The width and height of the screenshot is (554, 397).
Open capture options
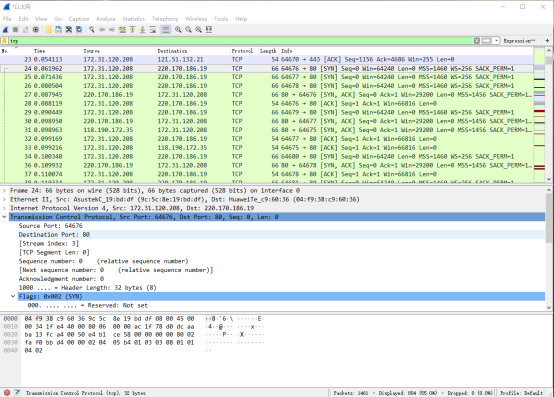coord(36,30)
